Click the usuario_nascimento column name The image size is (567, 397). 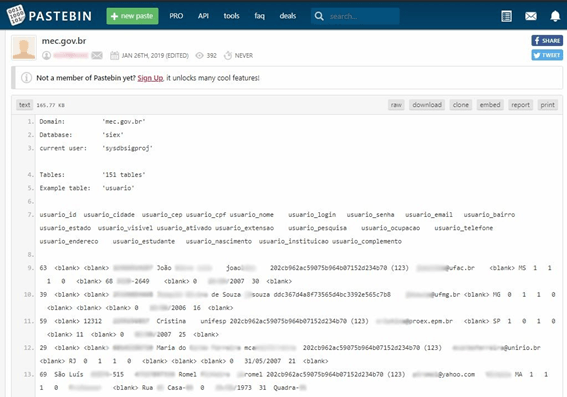pos(219,242)
